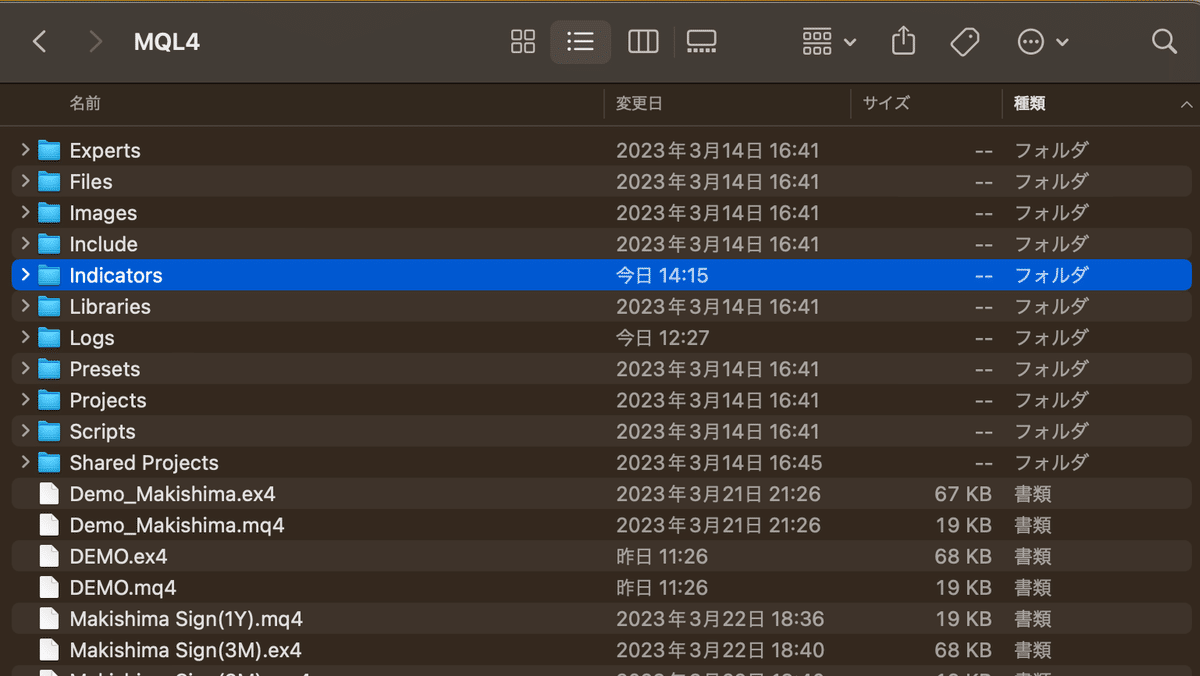Click the Indicators folder icon
Image resolution: width=1200 pixels, height=676 pixels.
[x=49, y=275]
